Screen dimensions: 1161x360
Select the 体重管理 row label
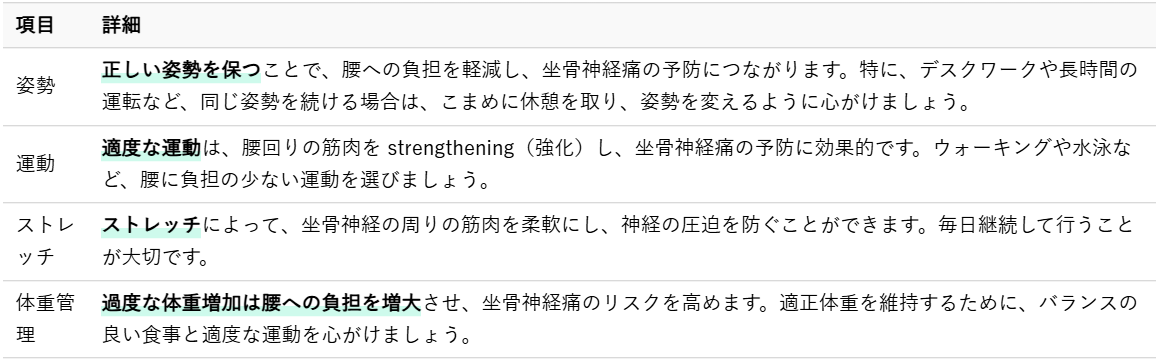(44, 318)
